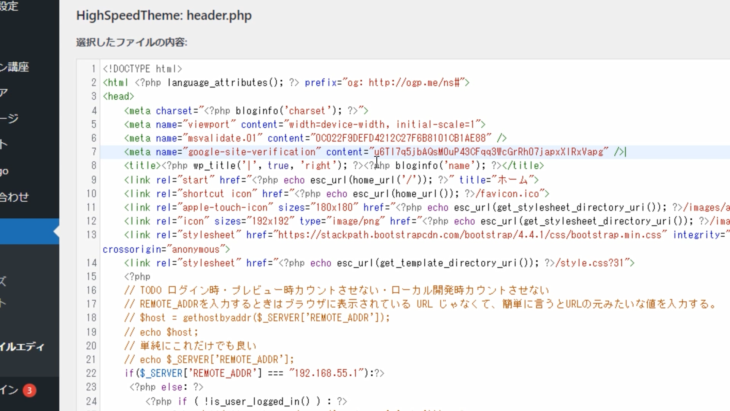Click "// echo $_SERVER['REMOTE_ADDR'];" comment line 21
The height and width of the screenshot is (411, 730).
click(209, 359)
